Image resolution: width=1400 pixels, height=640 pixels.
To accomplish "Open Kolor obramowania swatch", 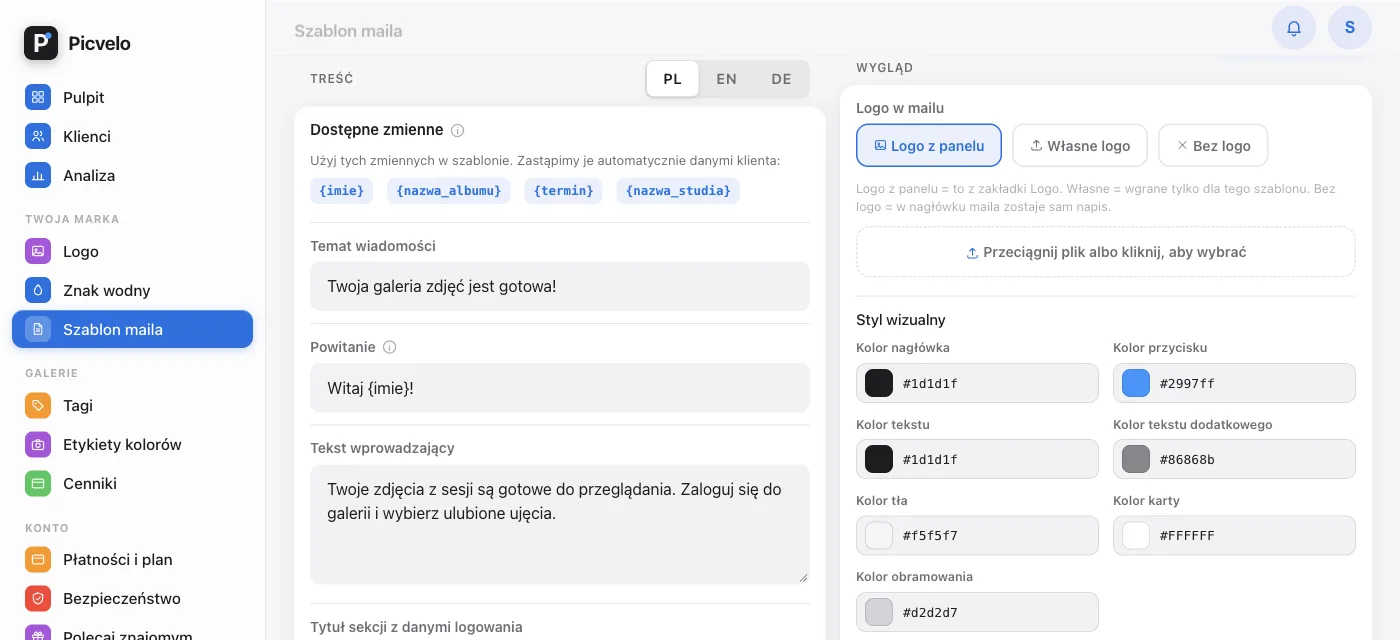I will pyautogui.click(x=879, y=611).
